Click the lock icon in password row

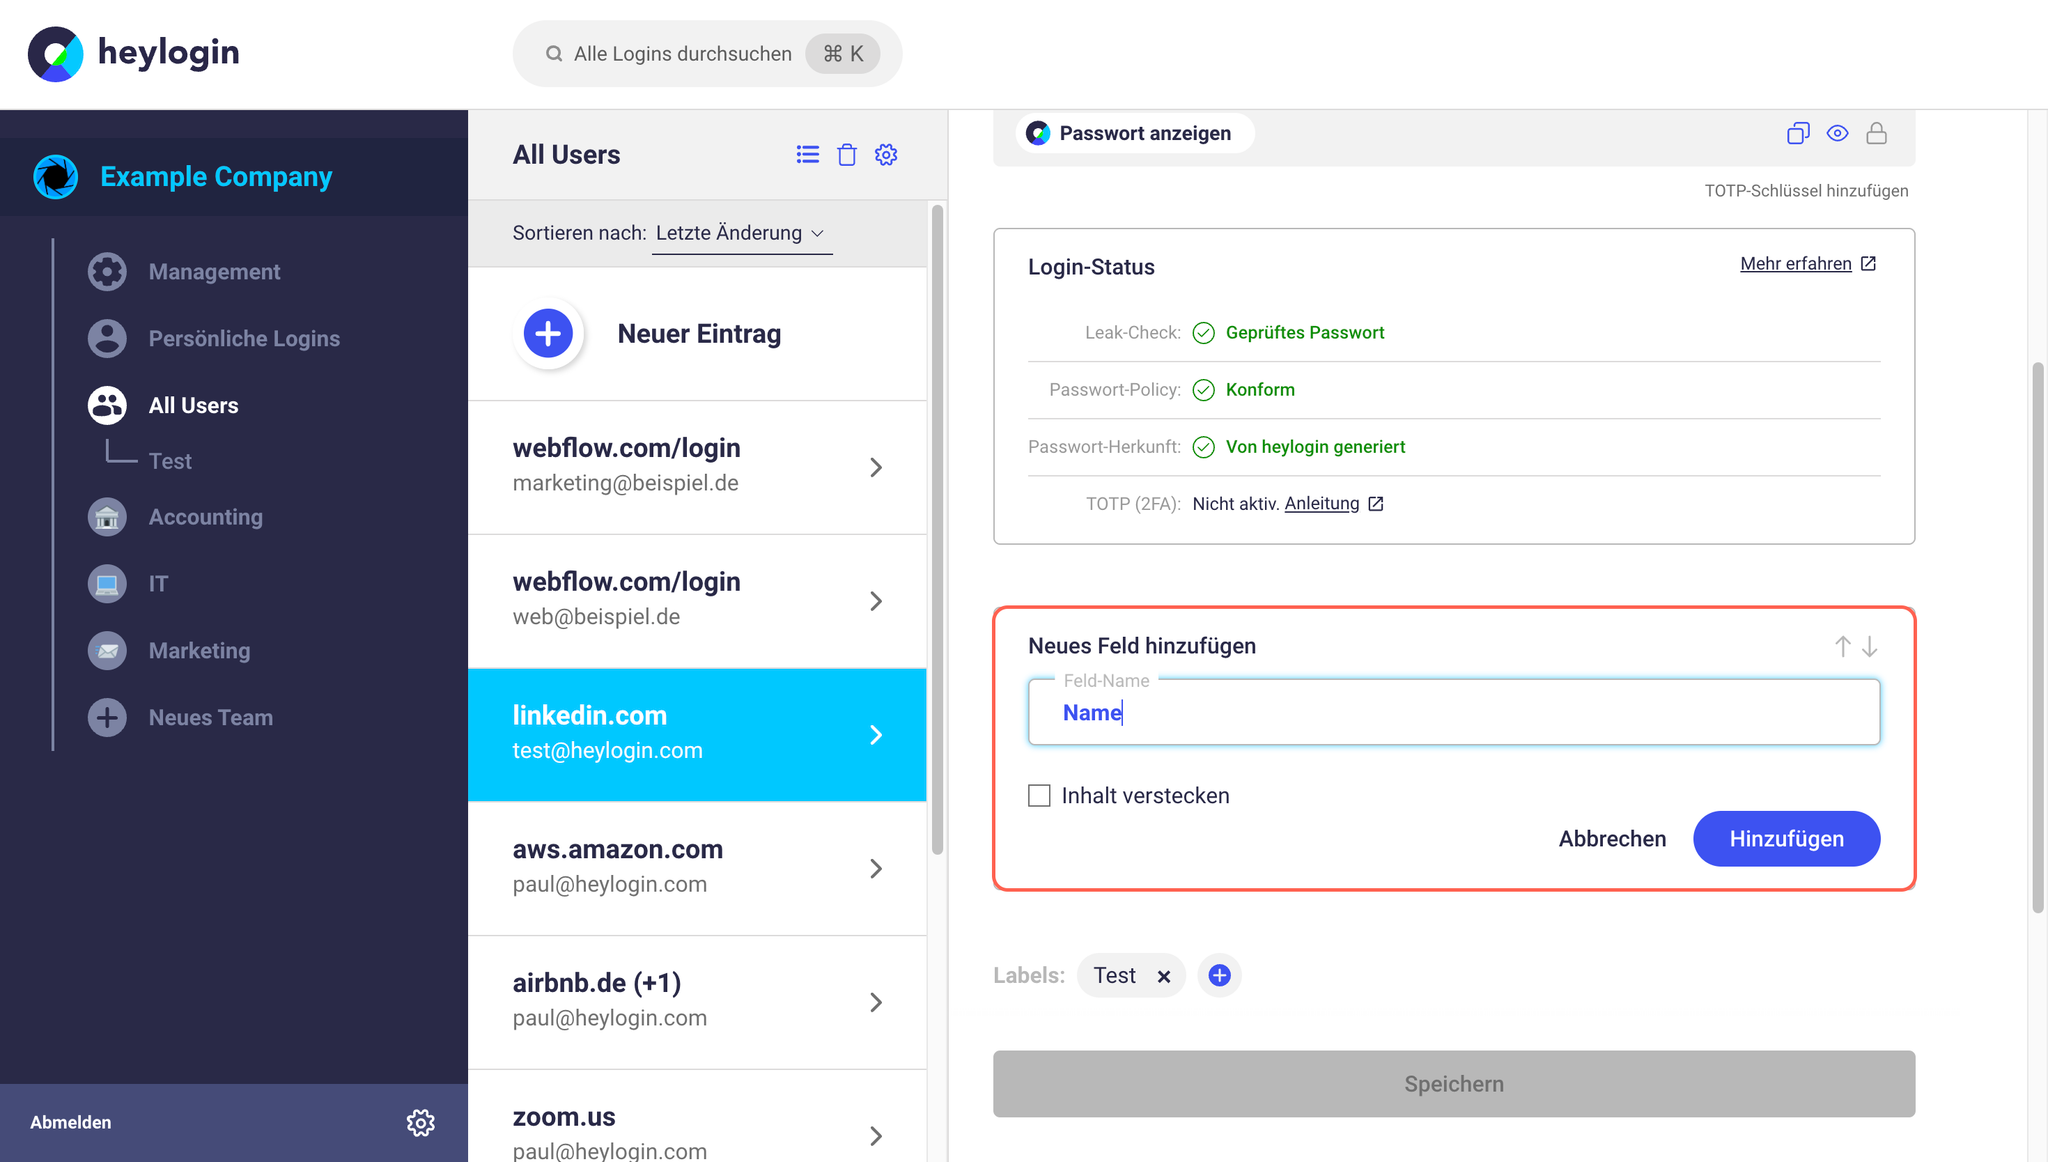pos(1877,133)
